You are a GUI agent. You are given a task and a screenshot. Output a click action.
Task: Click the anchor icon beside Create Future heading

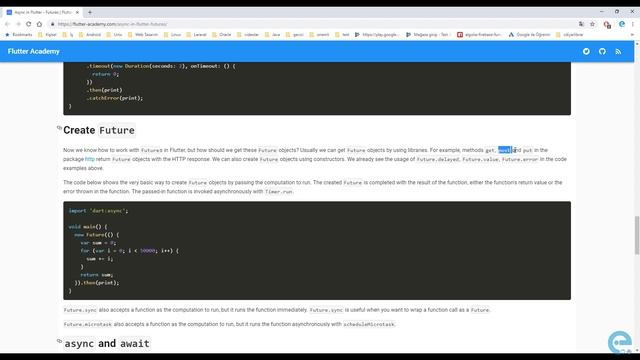click(x=59, y=128)
